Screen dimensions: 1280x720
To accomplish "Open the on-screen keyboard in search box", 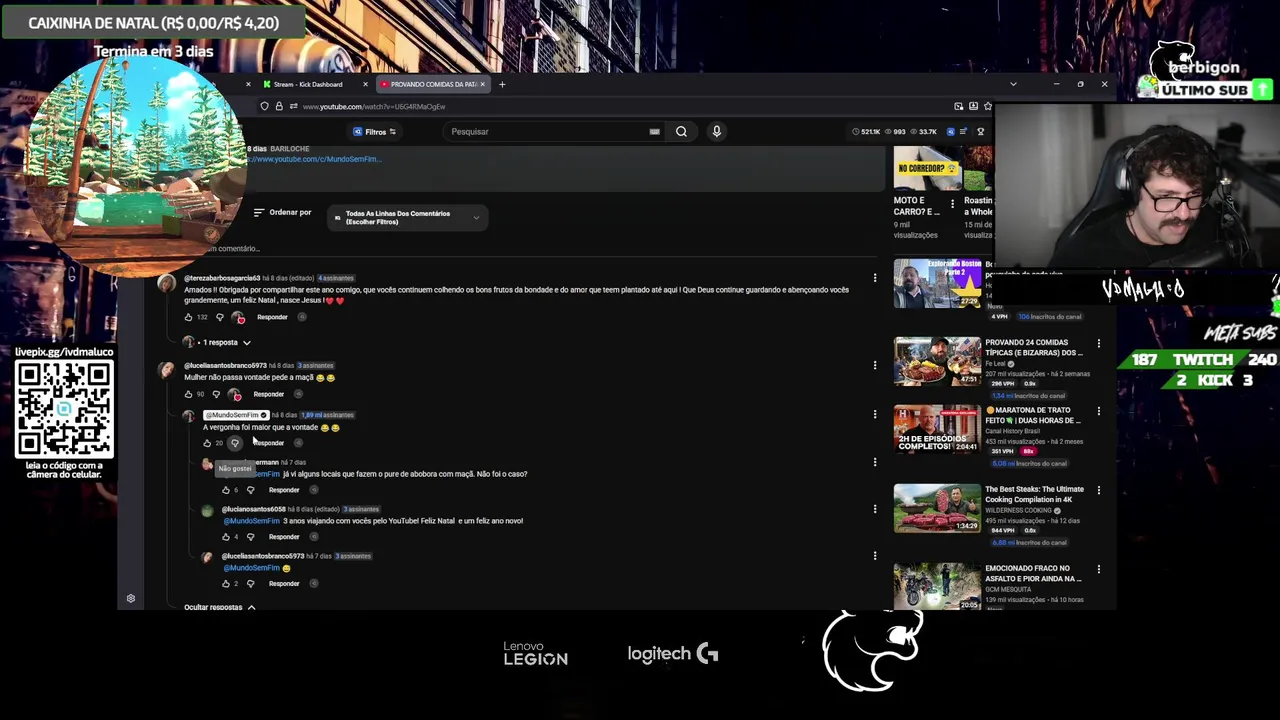I will coord(654,131).
